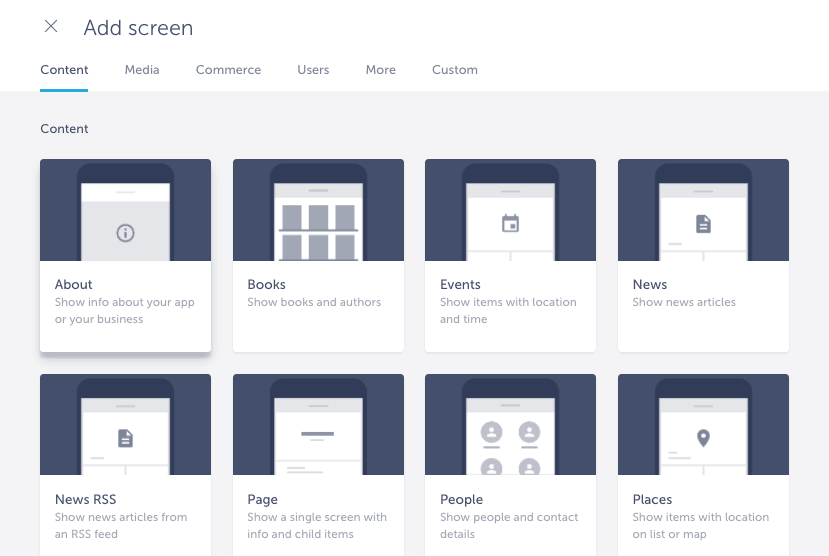Click the map pin icon in Places preview

703,438
